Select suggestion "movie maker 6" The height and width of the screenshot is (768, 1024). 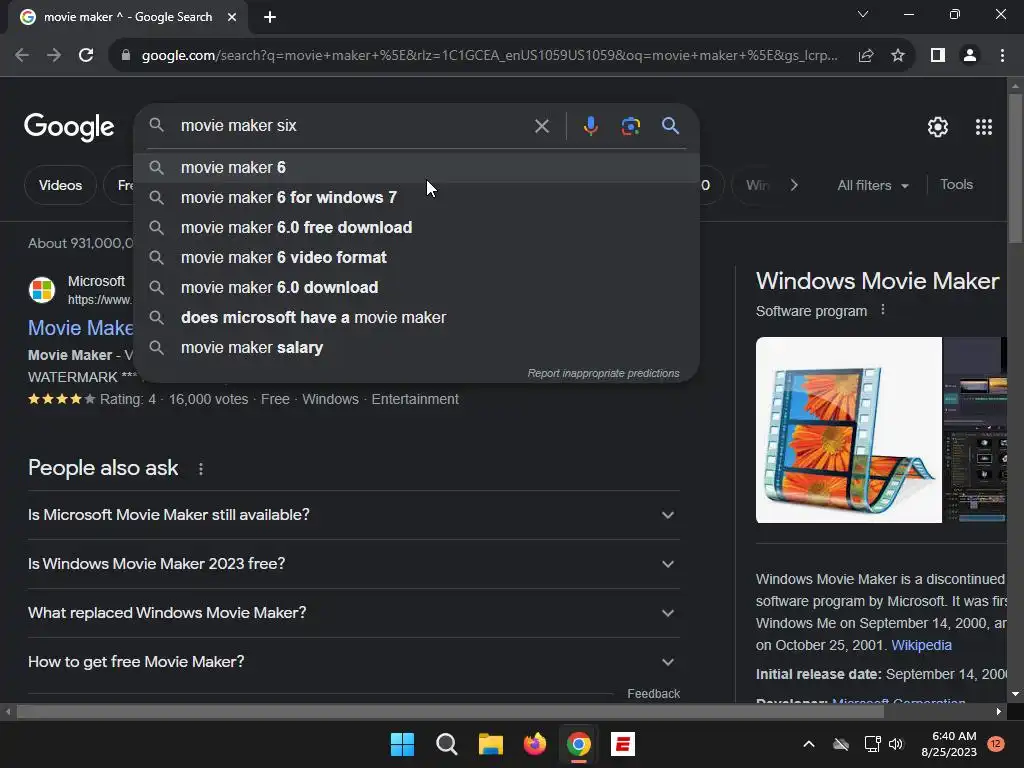click(417, 168)
